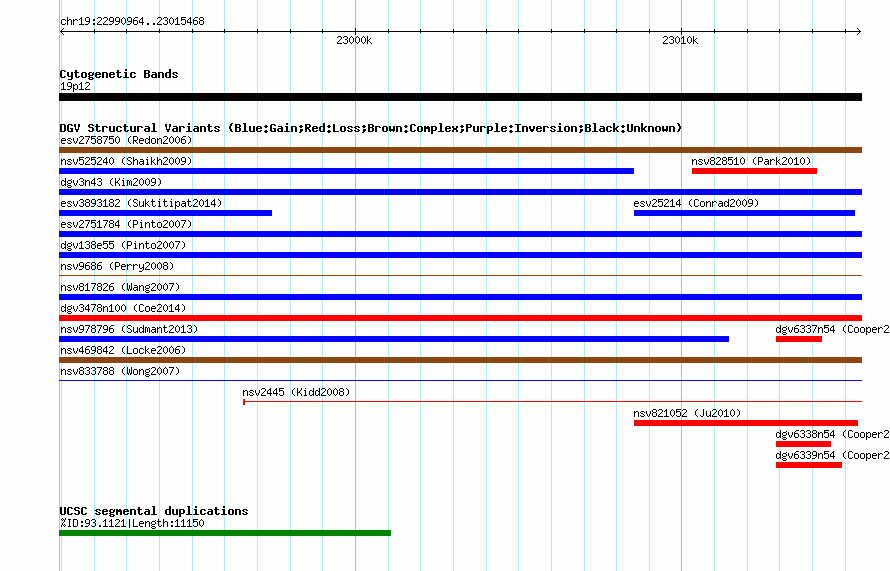Image resolution: width=890 pixels, height=571 pixels.
Task: Select the blue dgv138e55 gain bar
Action: point(460,255)
